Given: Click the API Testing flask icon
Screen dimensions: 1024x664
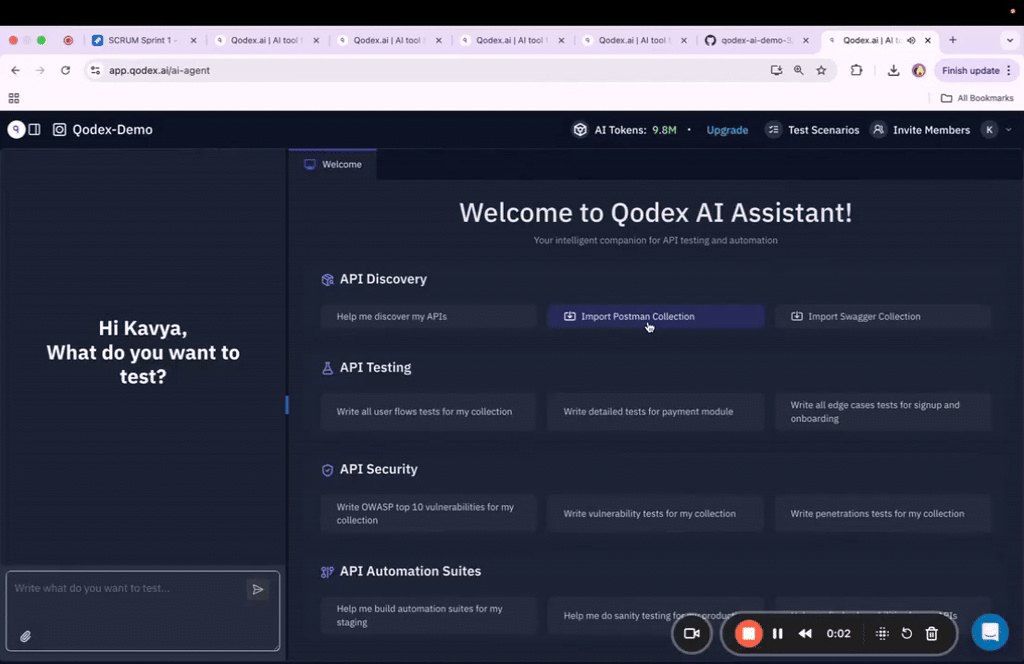Looking at the screenshot, I should pos(327,368).
